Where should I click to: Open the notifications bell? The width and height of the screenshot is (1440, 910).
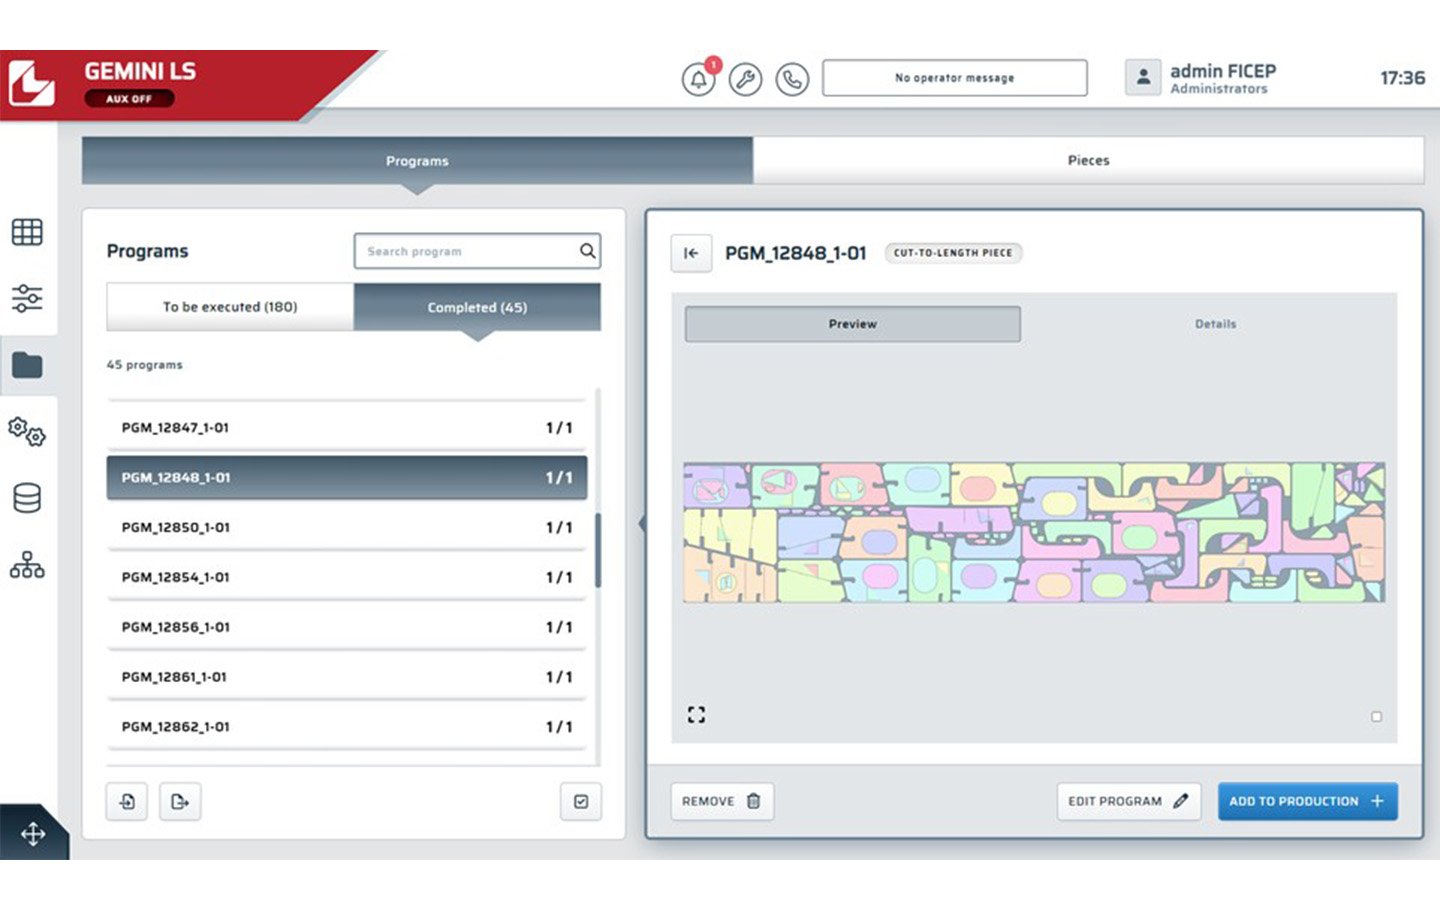pos(699,79)
